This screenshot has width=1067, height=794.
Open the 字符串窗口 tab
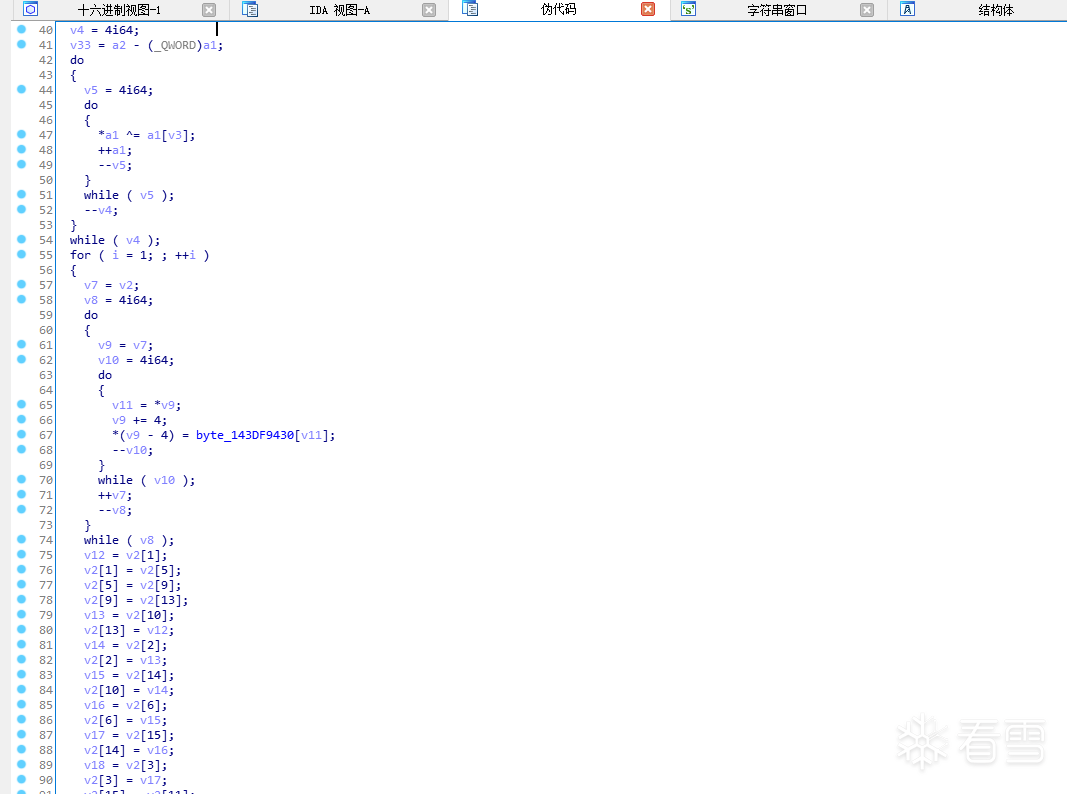click(777, 10)
